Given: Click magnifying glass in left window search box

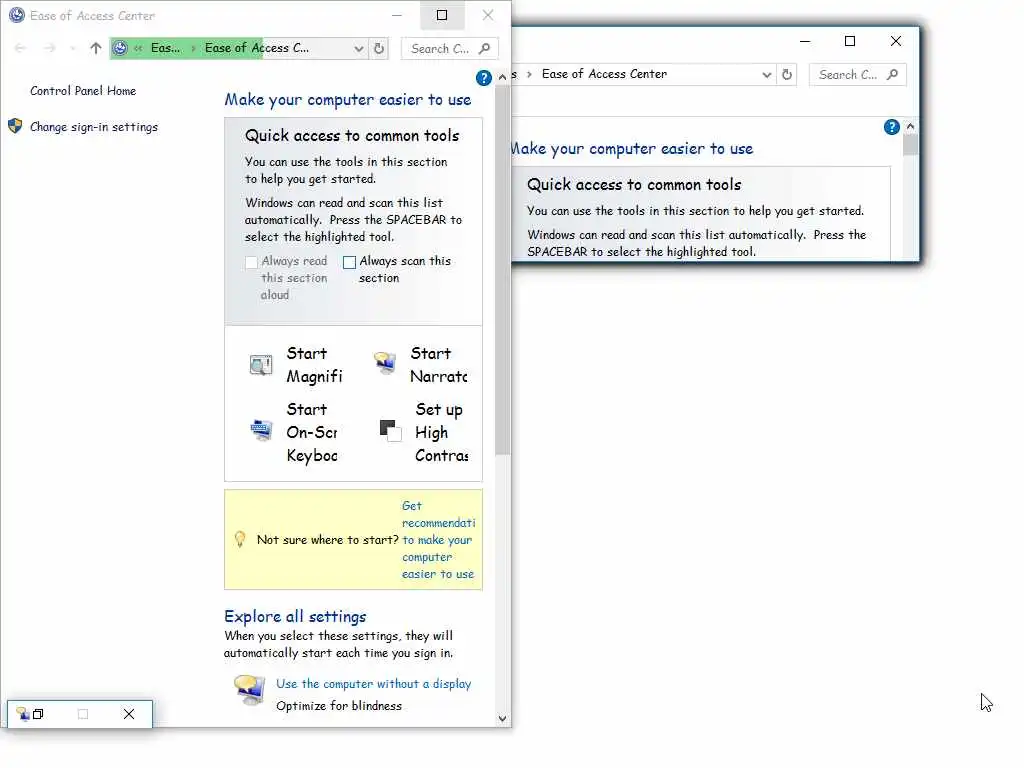Looking at the screenshot, I should click(x=484, y=48).
